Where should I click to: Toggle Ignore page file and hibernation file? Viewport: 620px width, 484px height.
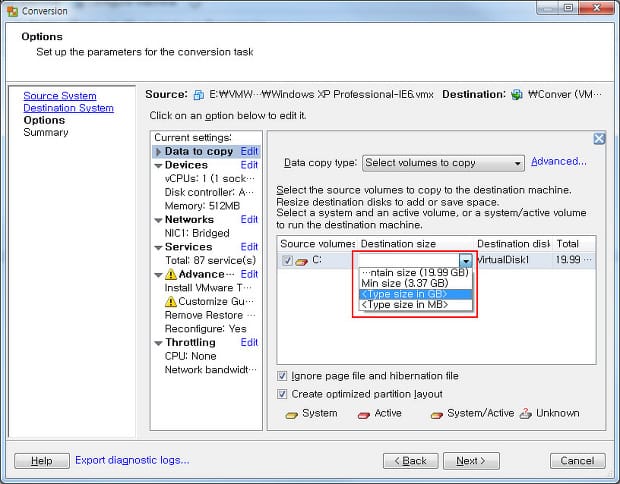[282, 376]
